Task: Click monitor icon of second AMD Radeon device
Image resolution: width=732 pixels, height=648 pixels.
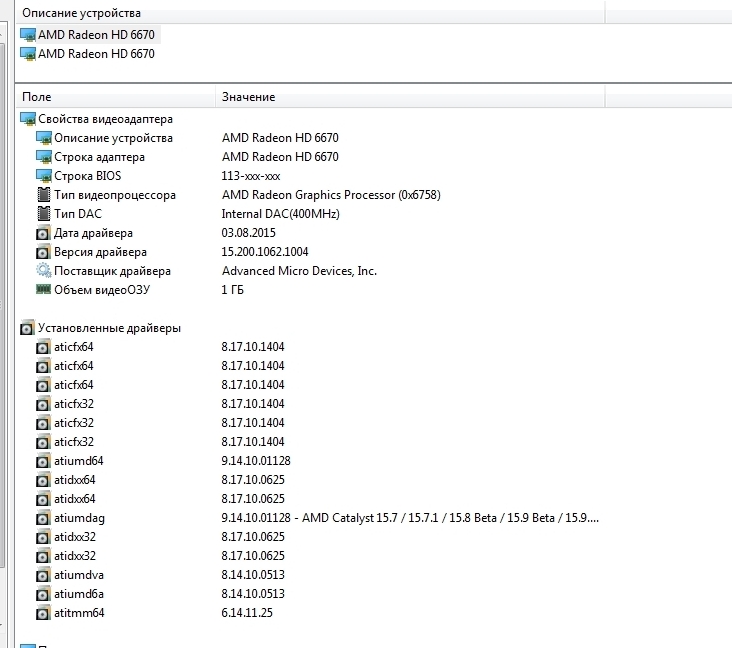Action: (x=28, y=54)
